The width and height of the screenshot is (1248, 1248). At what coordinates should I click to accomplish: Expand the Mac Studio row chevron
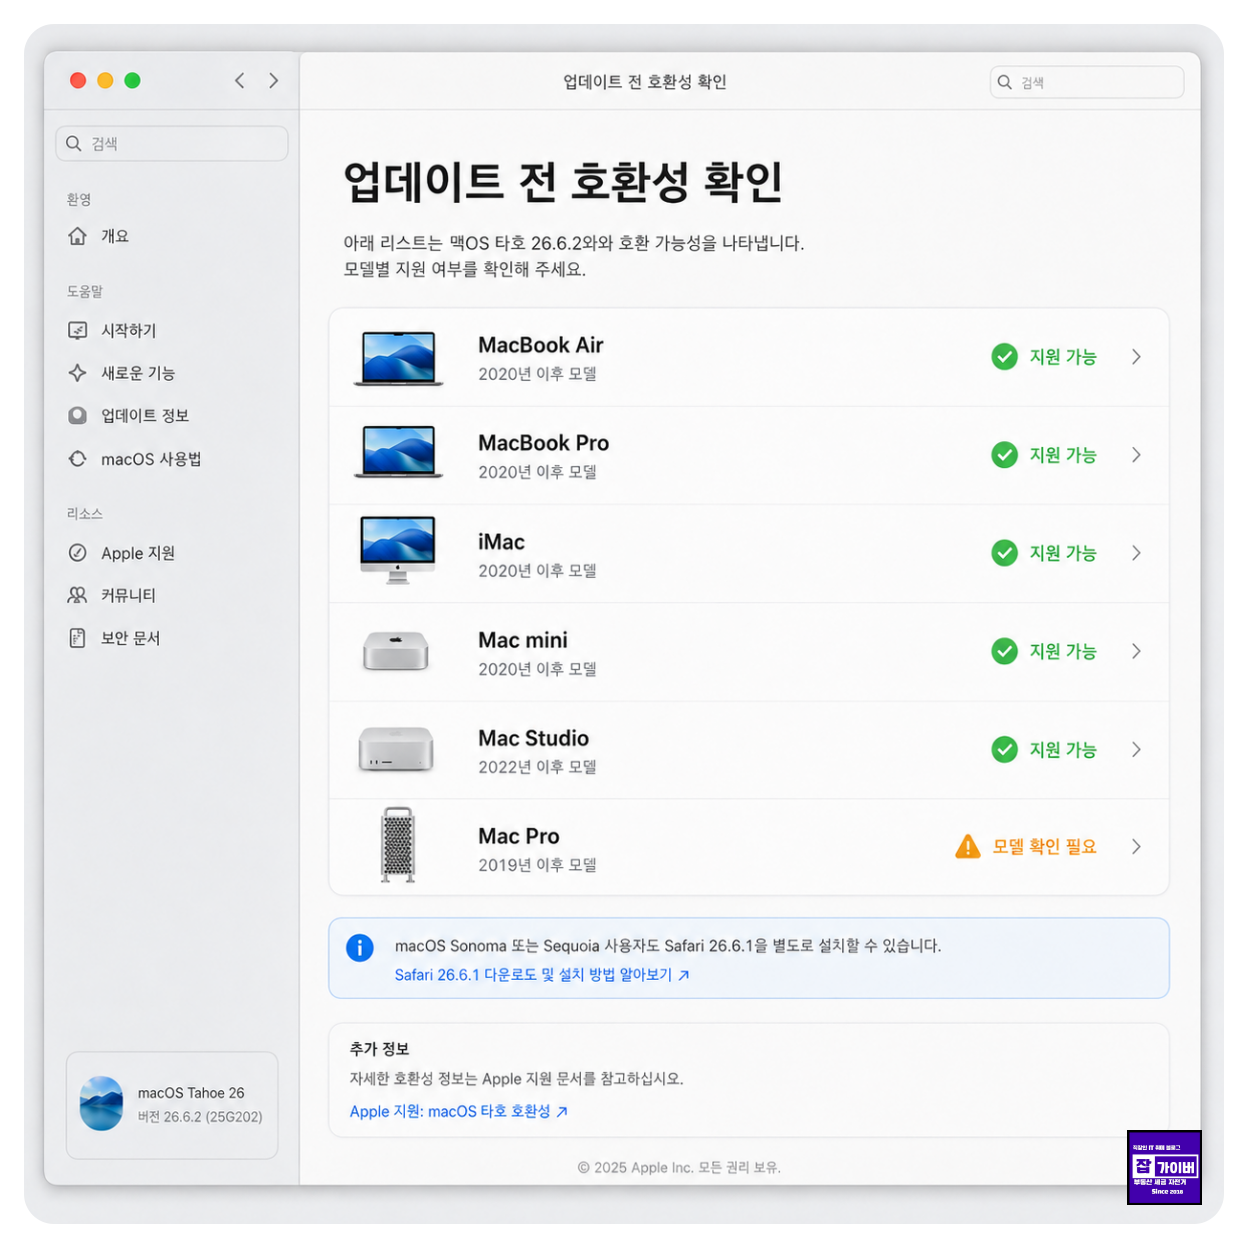(1136, 749)
